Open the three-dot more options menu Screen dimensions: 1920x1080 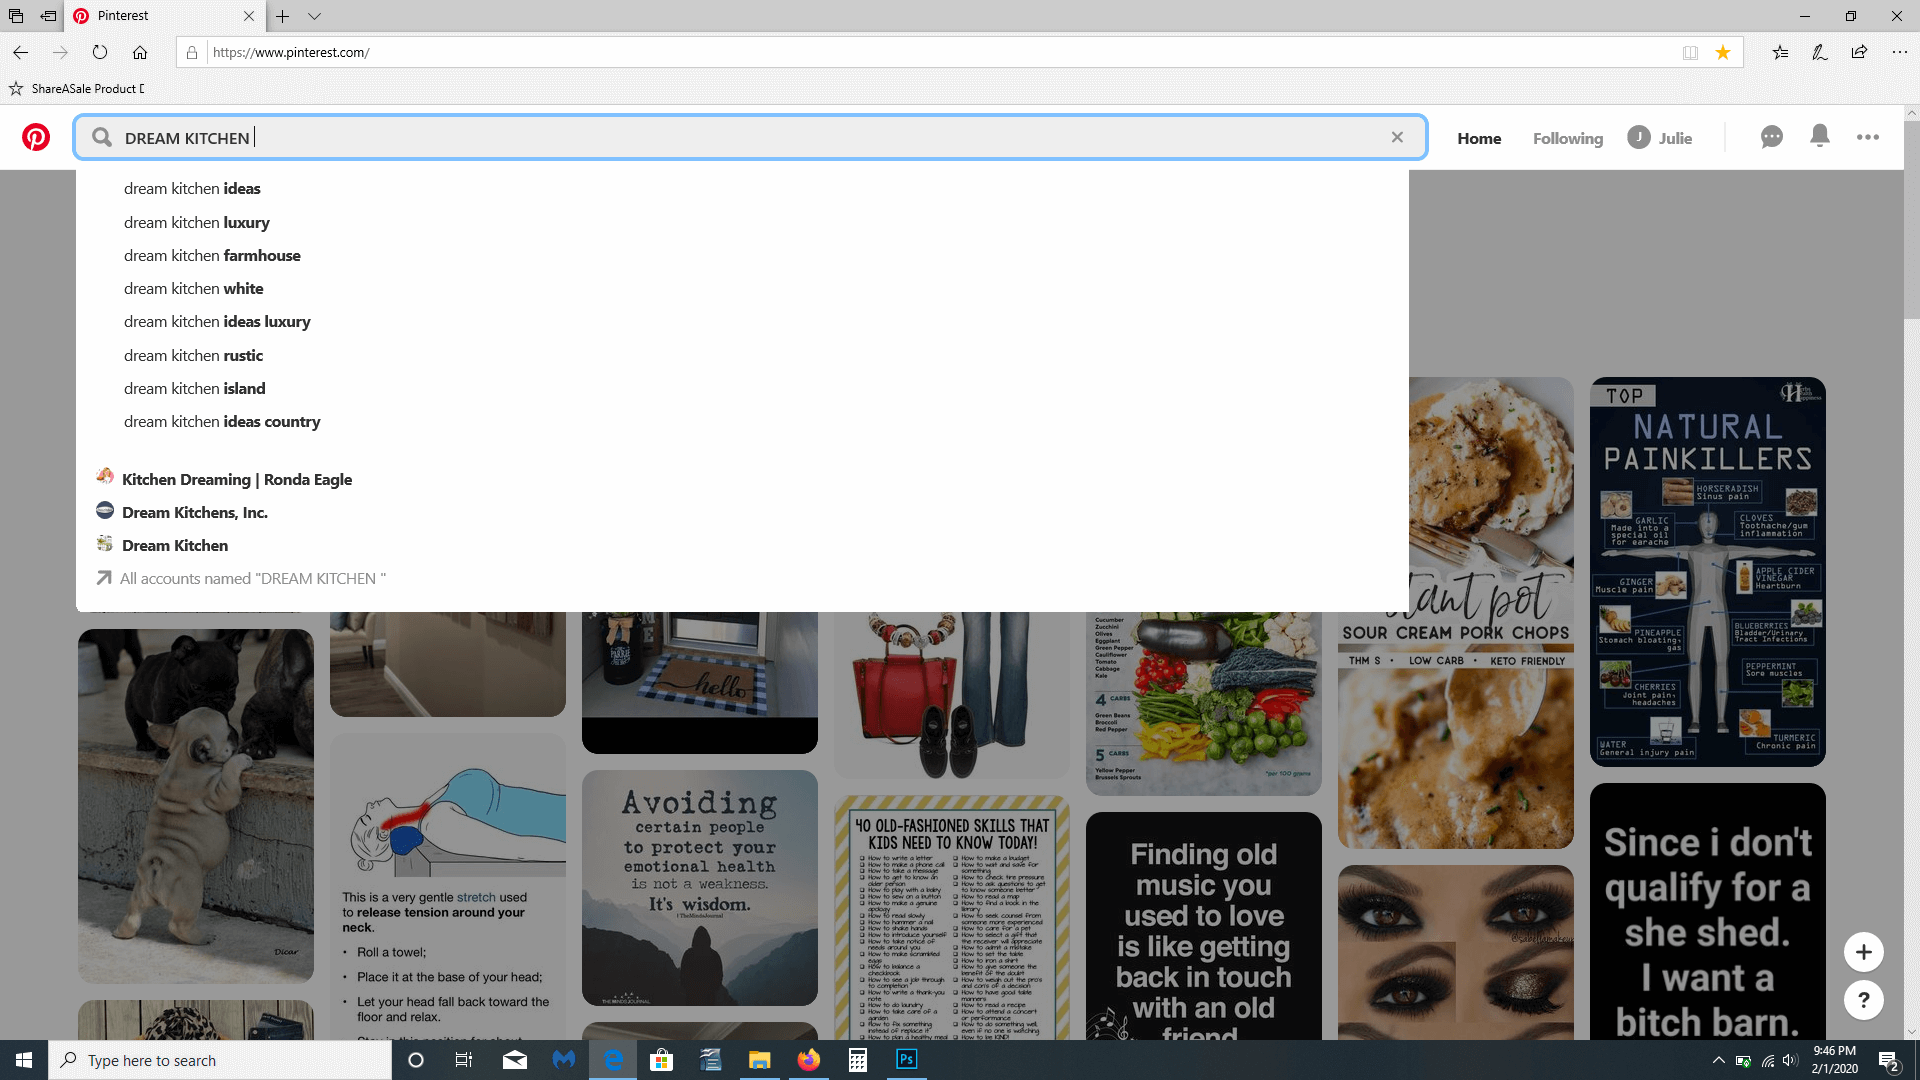pyautogui.click(x=1867, y=137)
